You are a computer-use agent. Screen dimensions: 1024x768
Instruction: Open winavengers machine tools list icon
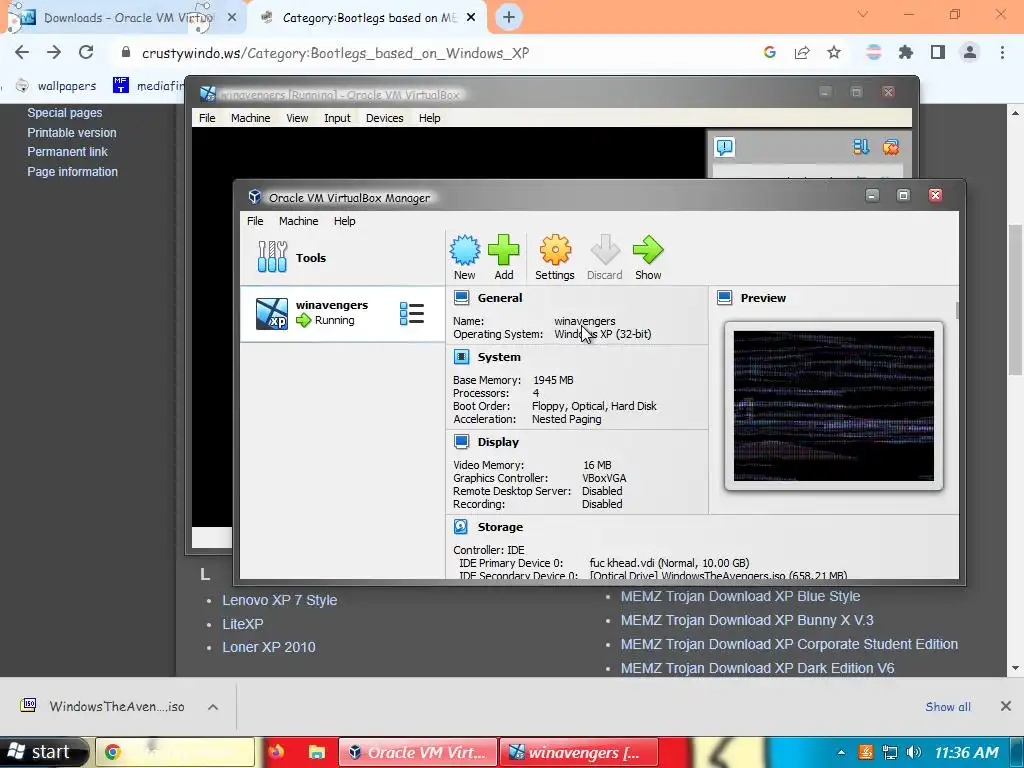coord(411,313)
